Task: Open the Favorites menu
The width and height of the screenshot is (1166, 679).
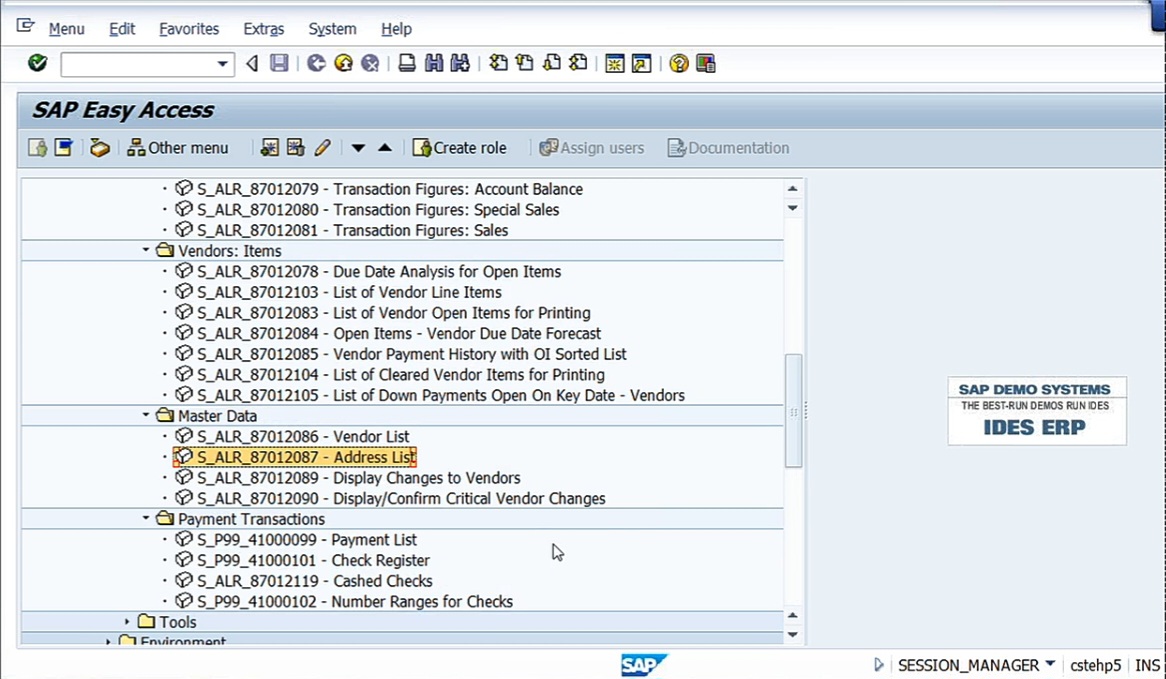Action: coord(189,29)
